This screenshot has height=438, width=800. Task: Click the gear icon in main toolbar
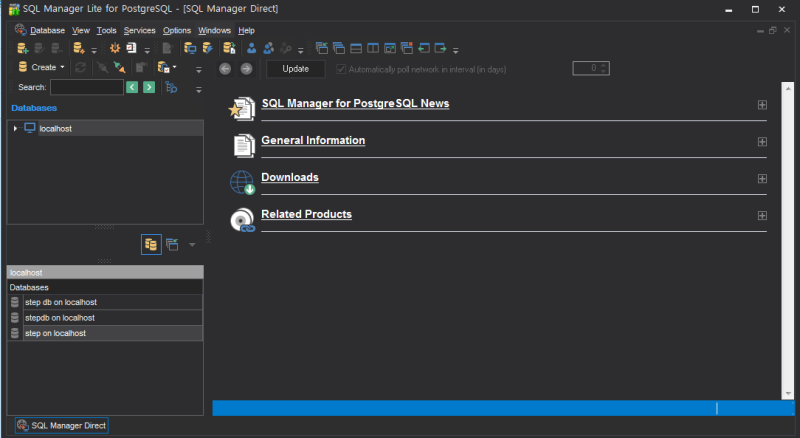115,48
